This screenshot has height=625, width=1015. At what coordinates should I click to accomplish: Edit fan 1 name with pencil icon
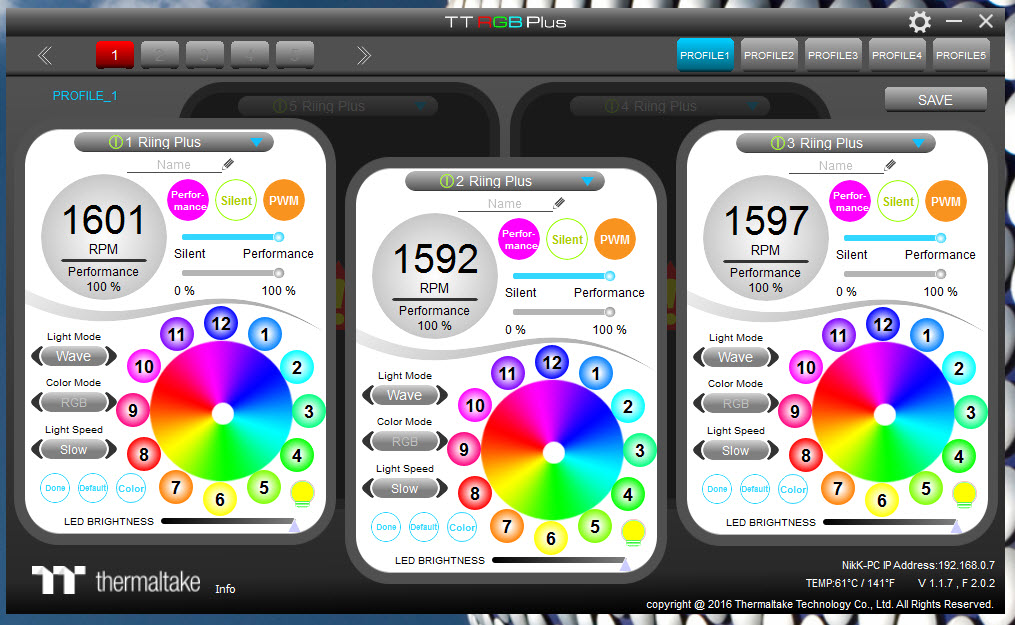(x=229, y=164)
